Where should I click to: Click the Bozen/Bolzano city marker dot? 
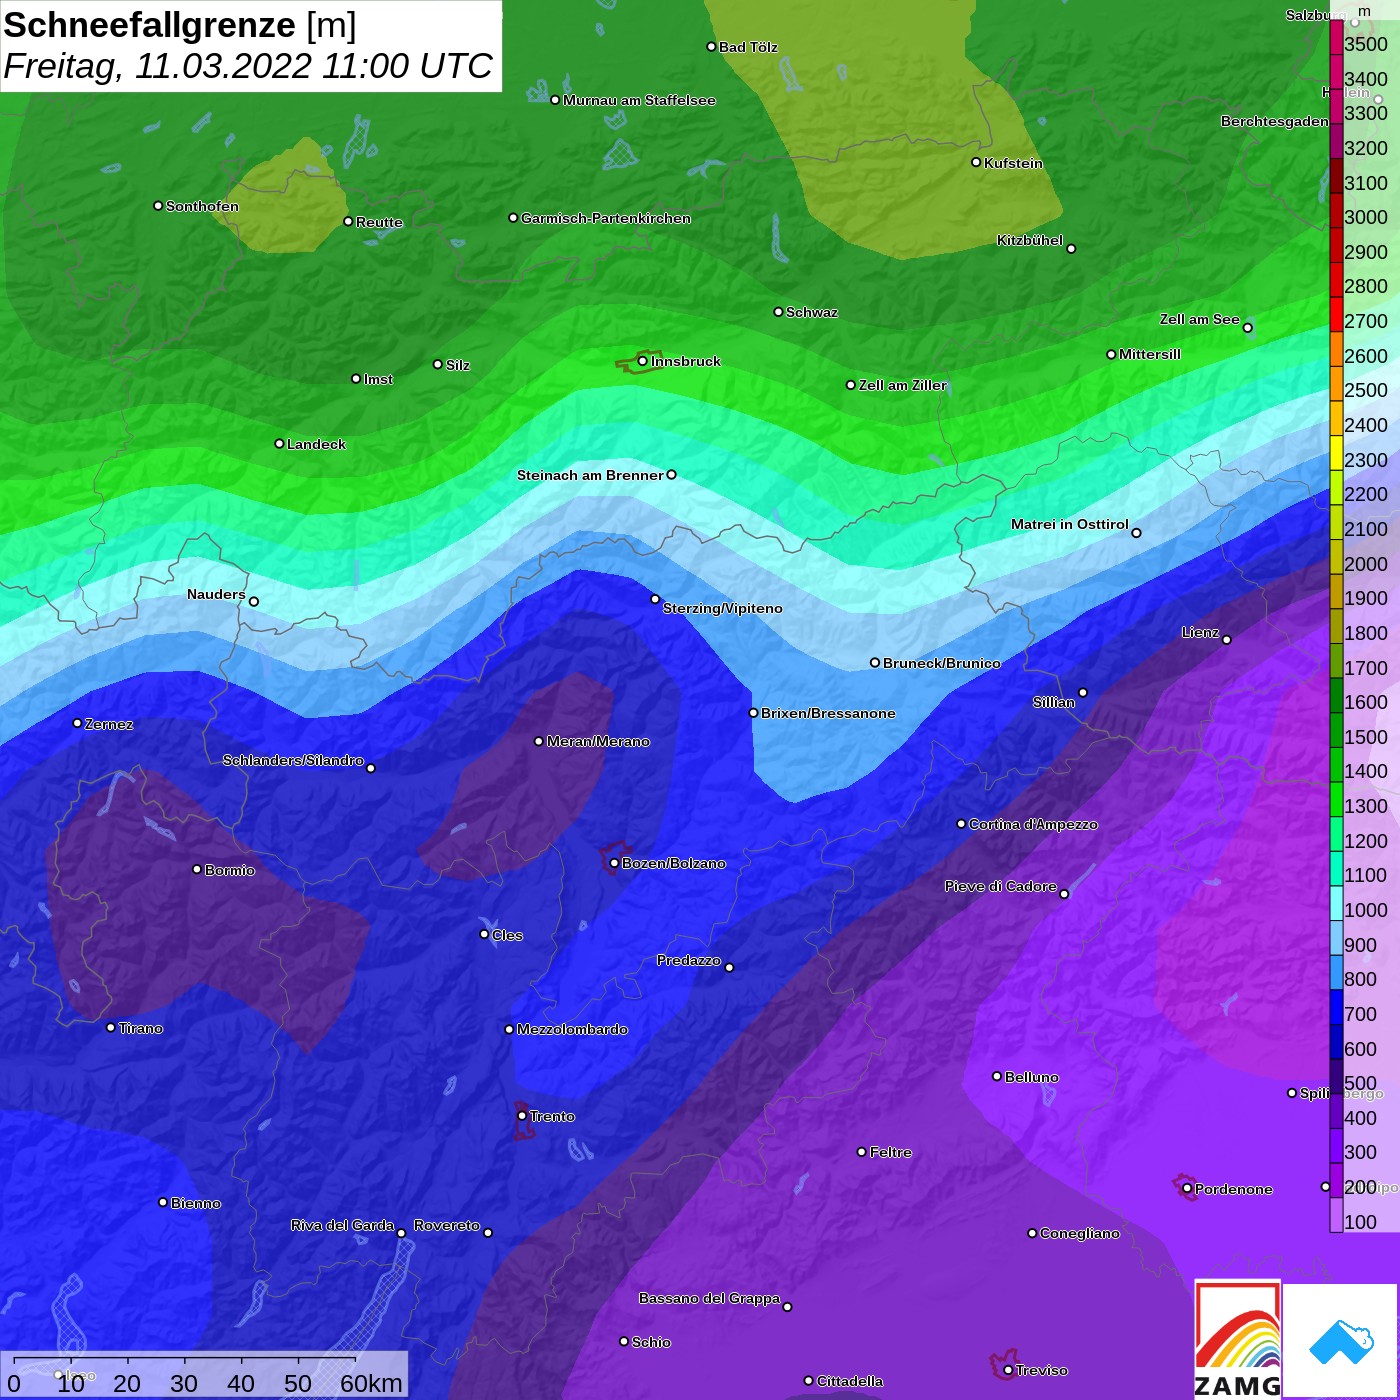(x=614, y=863)
